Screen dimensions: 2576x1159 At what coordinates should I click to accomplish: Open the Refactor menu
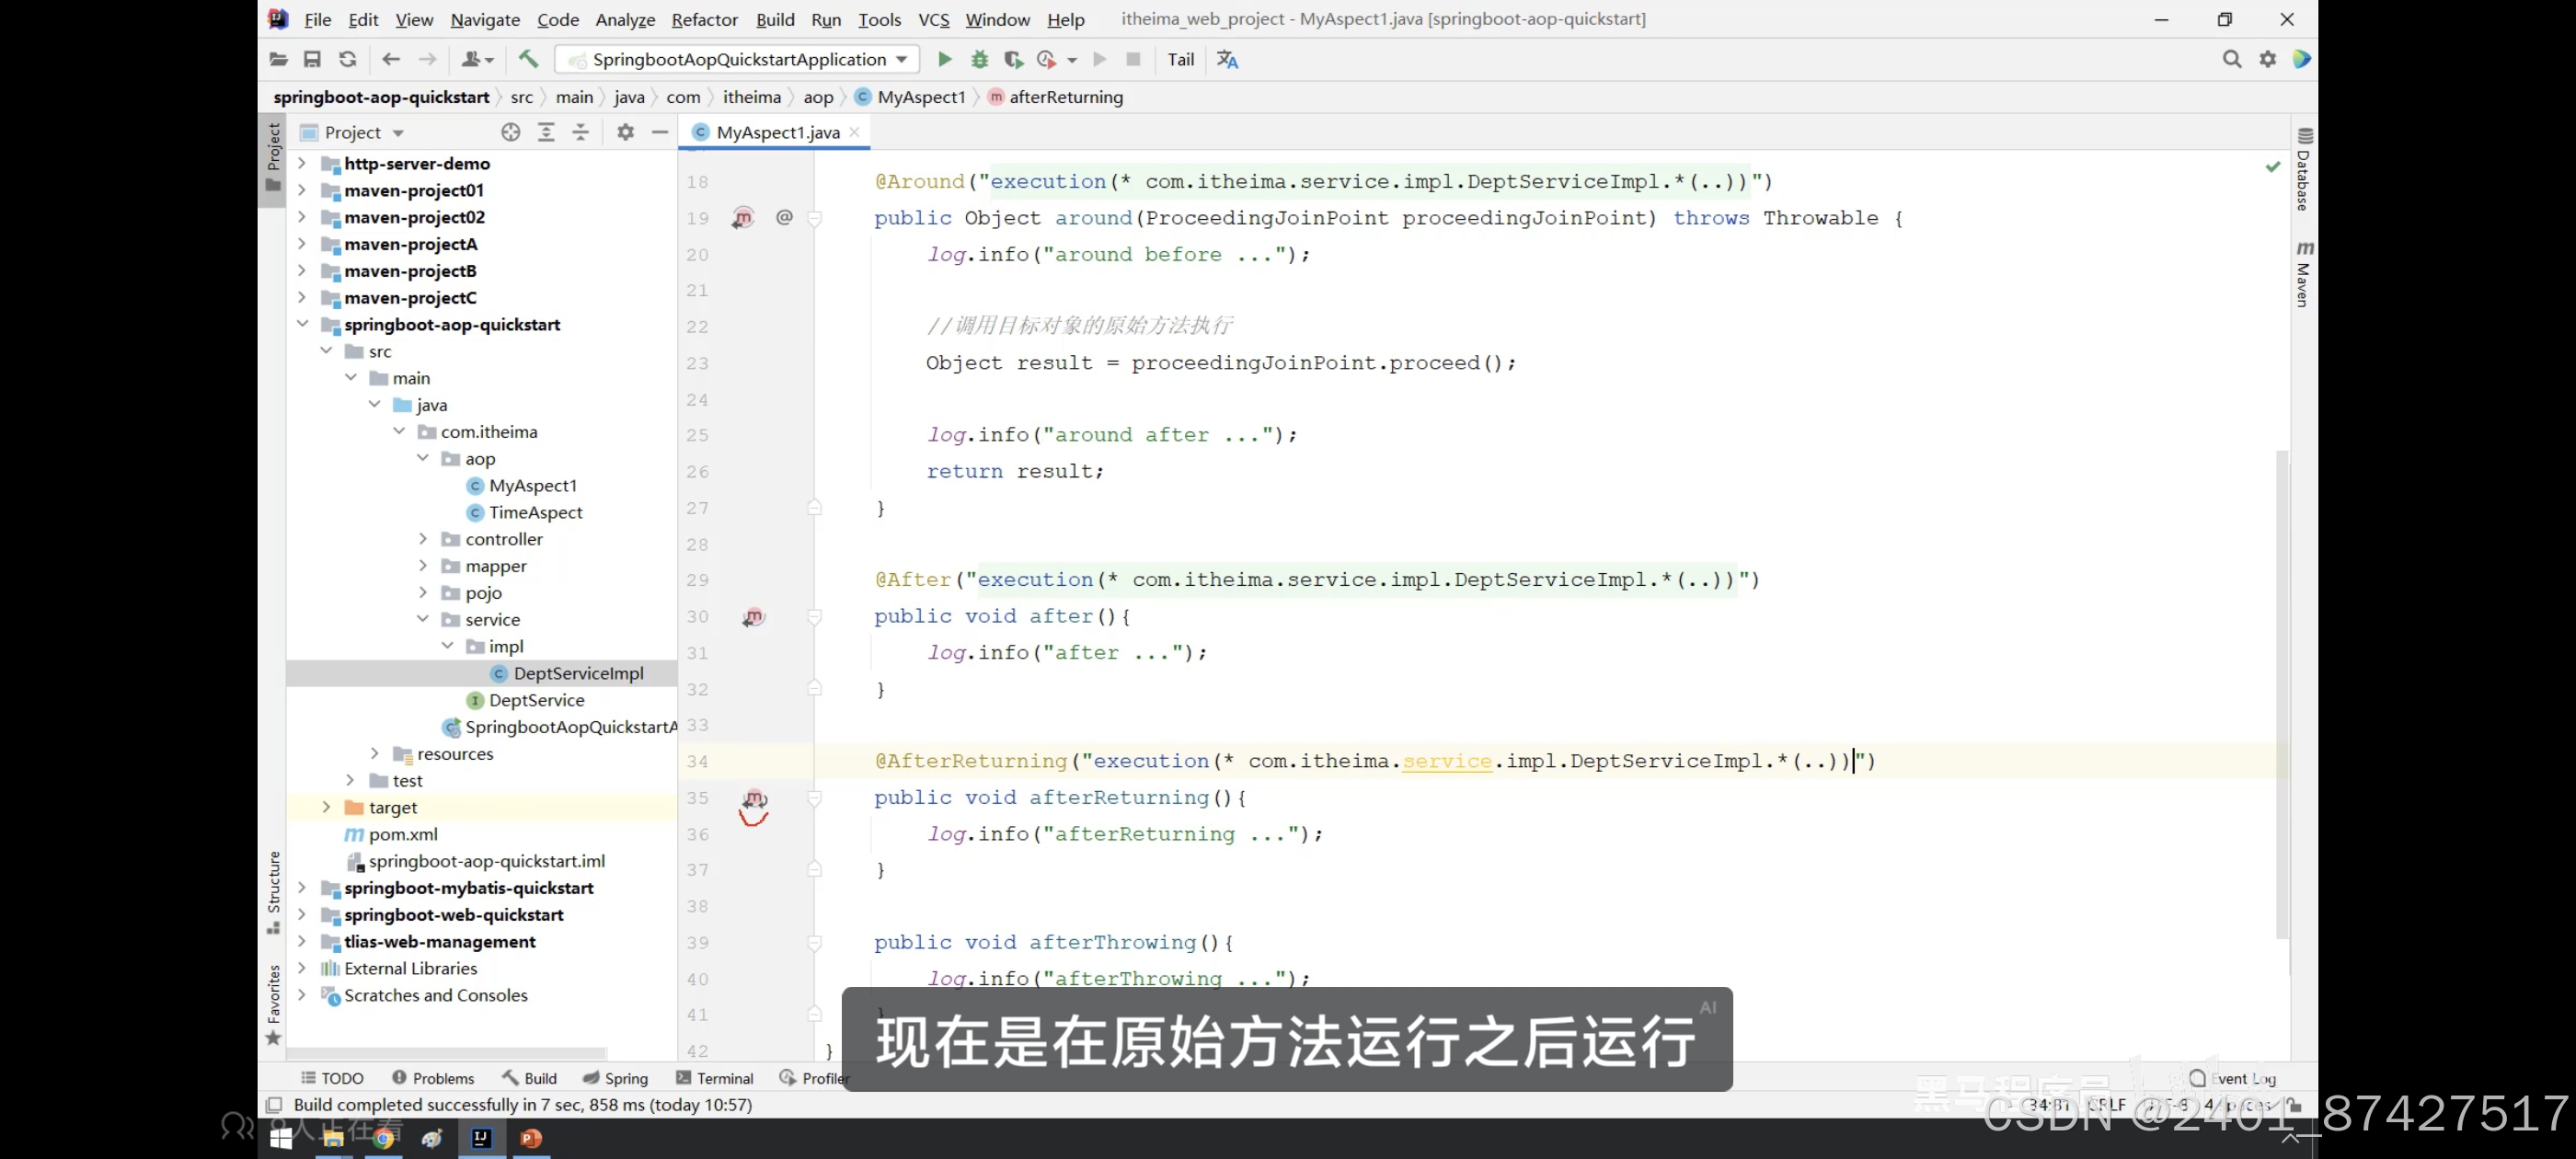tap(704, 20)
